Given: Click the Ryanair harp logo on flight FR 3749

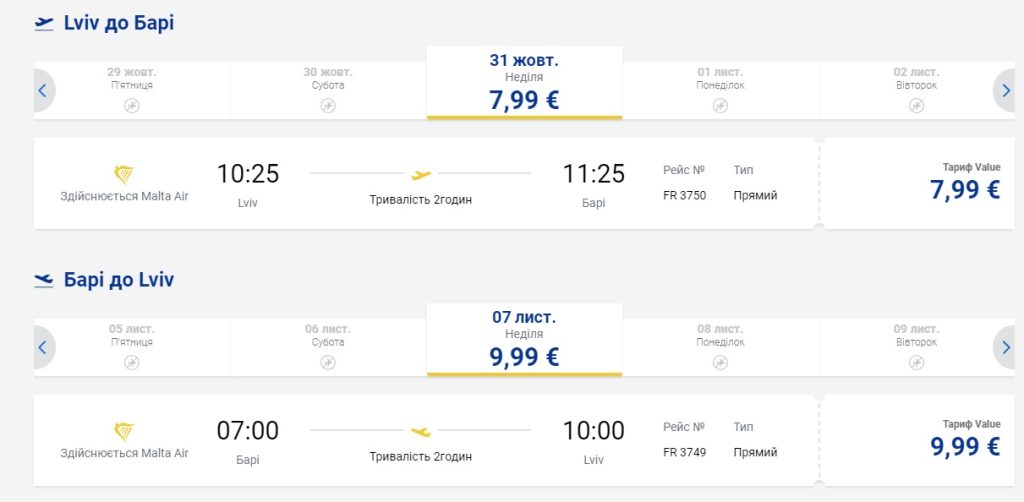Looking at the screenshot, I should pyautogui.click(x=124, y=431).
